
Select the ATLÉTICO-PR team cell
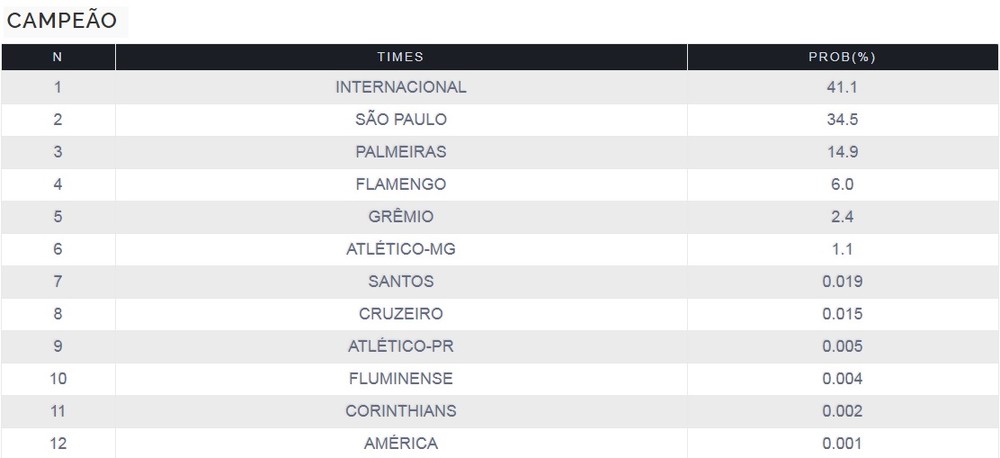pyautogui.click(x=401, y=346)
